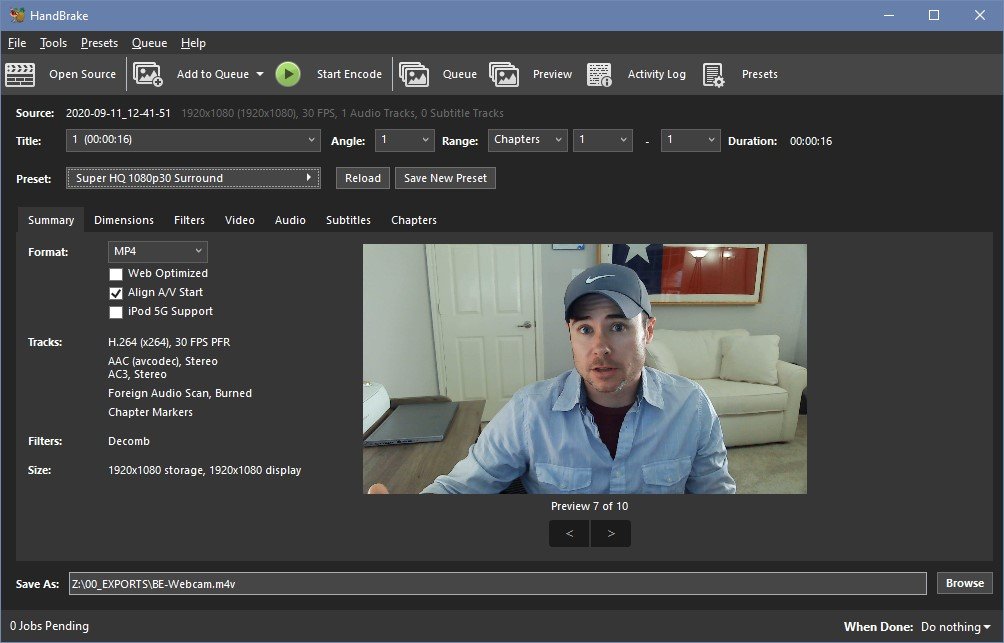The width and height of the screenshot is (1004, 643).
Task: Enable the Web Optimized checkbox
Action: click(x=116, y=274)
